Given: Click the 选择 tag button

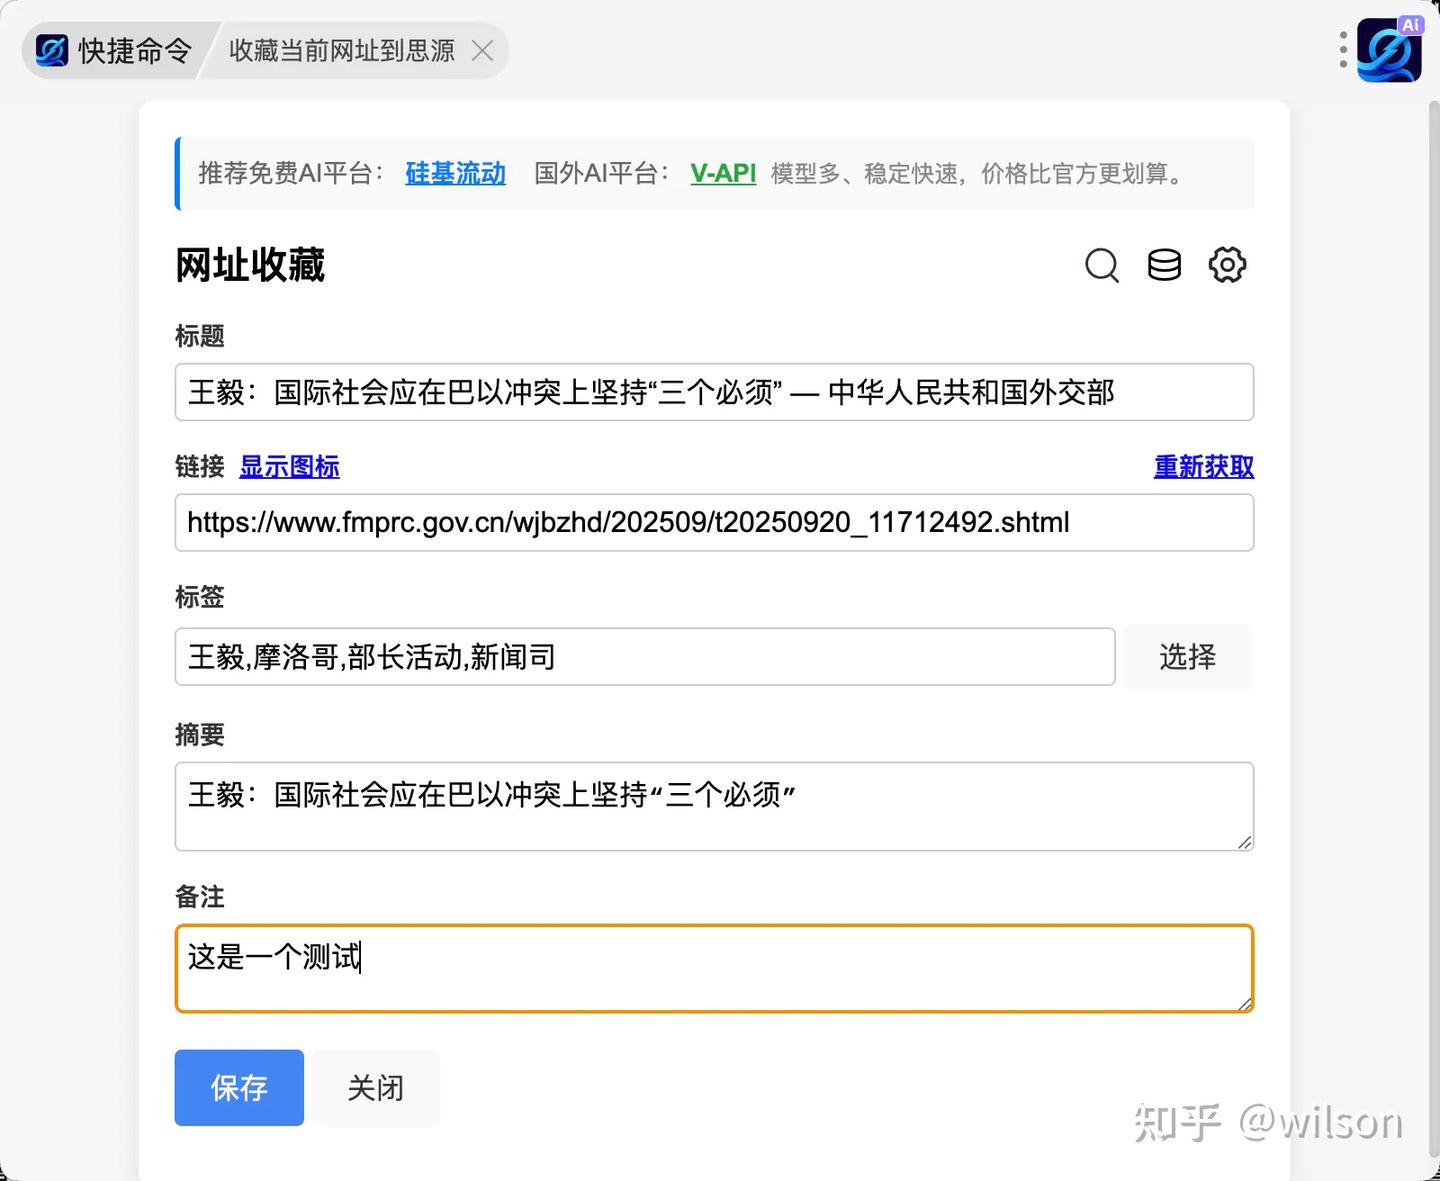Looking at the screenshot, I should point(1188,657).
